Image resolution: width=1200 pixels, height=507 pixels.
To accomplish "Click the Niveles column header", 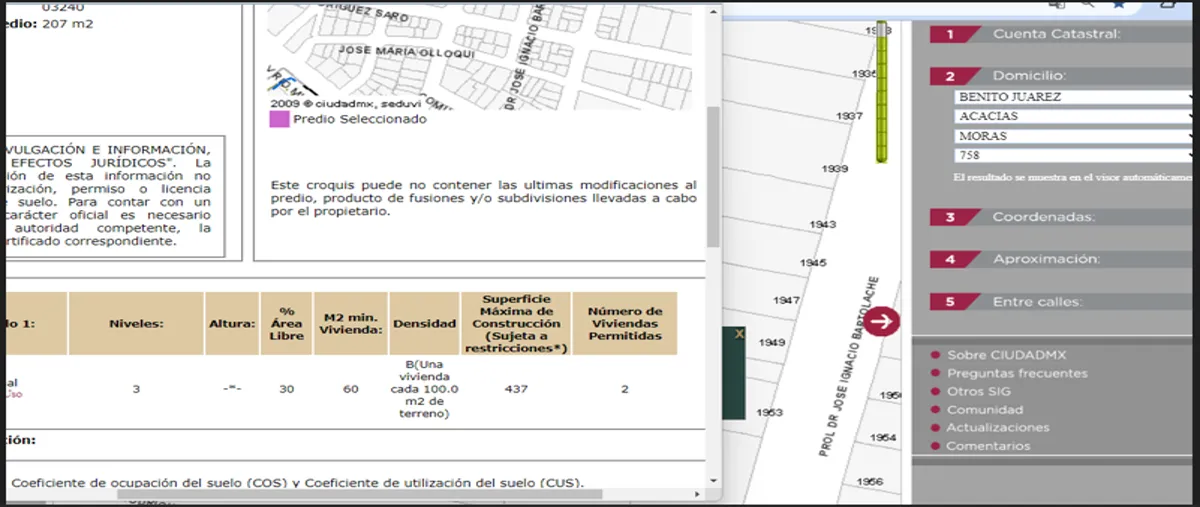I will tap(136, 324).
